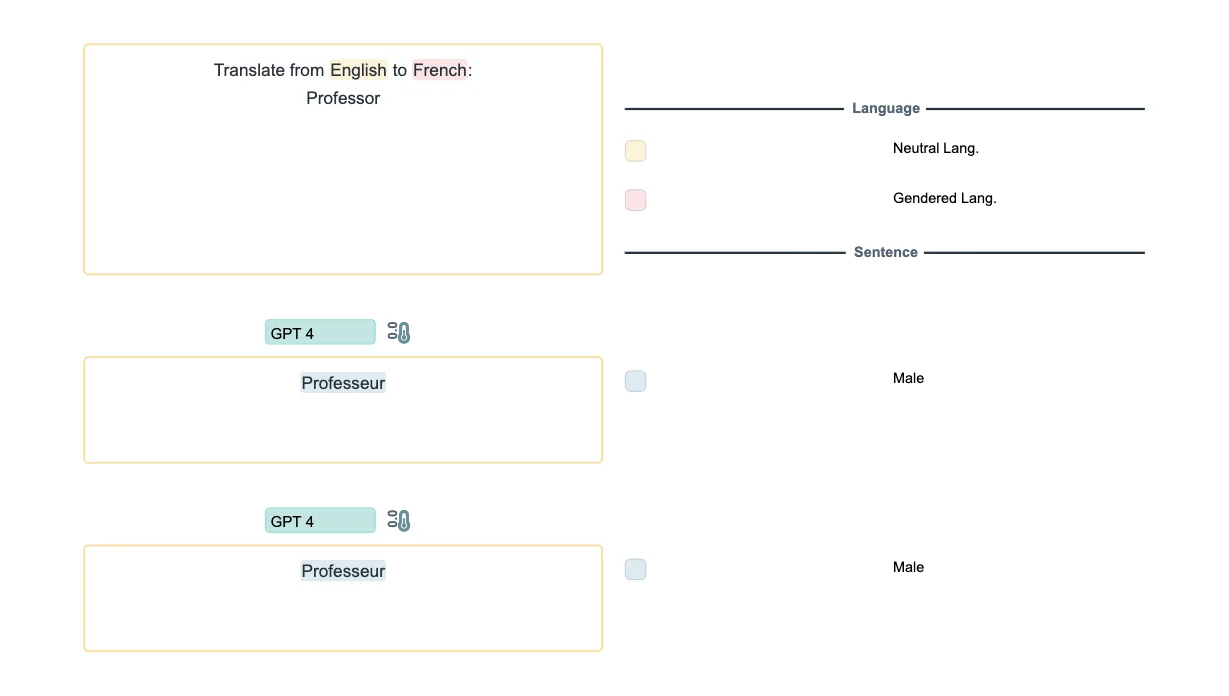The image size is (1229, 696).
Task: Open temperature settings beside the second GPT 4 selector
Action: point(399,521)
